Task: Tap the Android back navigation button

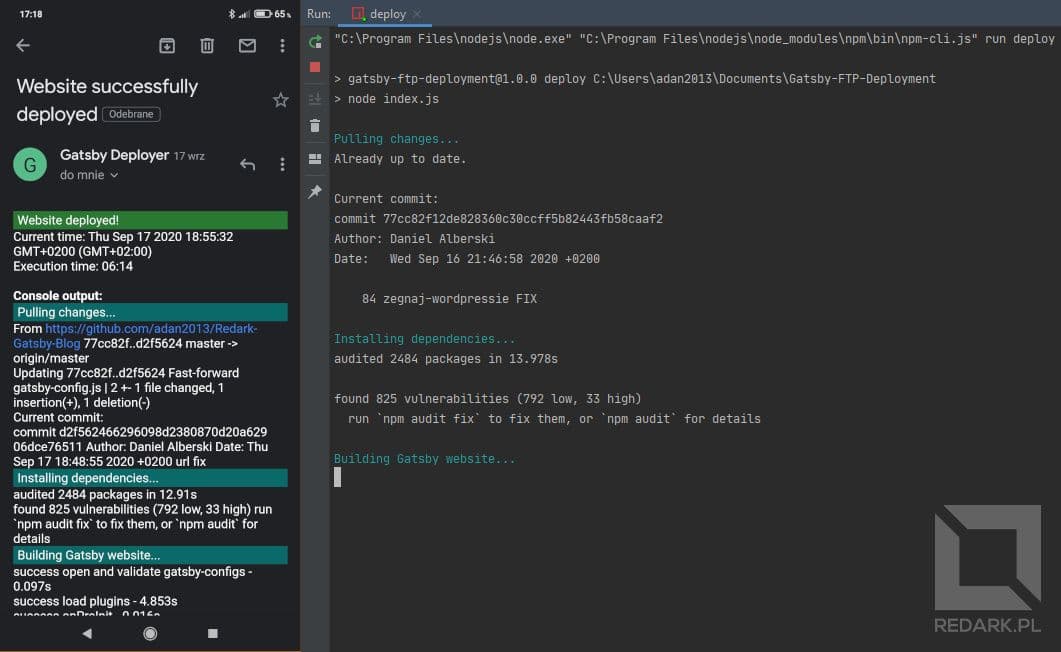Action: pyautogui.click(x=87, y=633)
